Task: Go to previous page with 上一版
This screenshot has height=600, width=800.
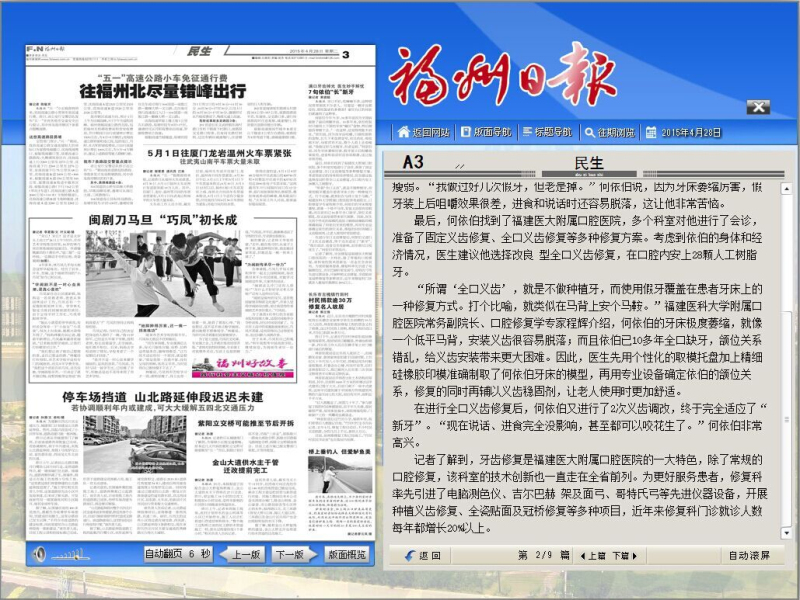Action: pyautogui.click(x=242, y=555)
